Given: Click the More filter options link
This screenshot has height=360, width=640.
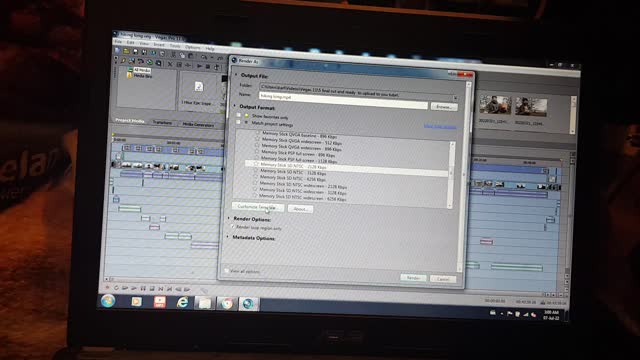Looking at the screenshot, I should [x=440, y=126].
